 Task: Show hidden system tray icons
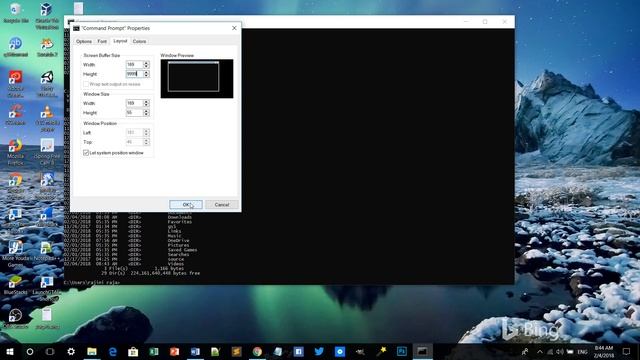click(540, 352)
